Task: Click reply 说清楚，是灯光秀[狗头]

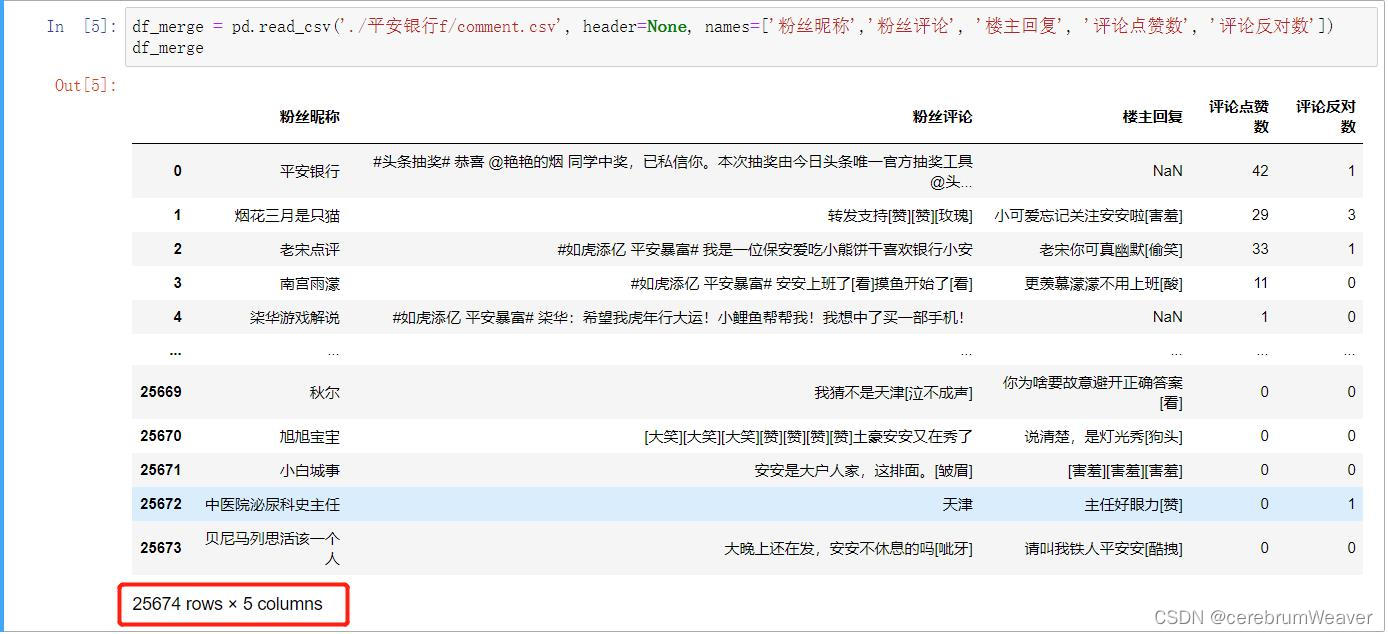Action: (x=1103, y=436)
